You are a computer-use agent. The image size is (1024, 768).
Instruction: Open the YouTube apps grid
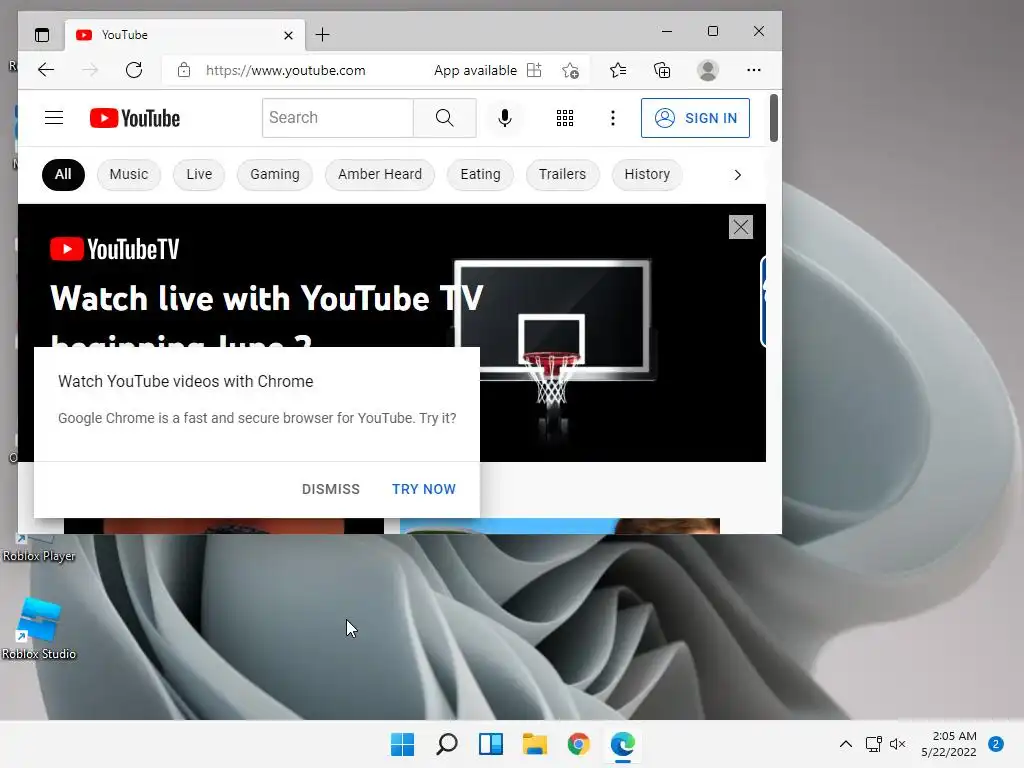pyautogui.click(x=565, y=118)
